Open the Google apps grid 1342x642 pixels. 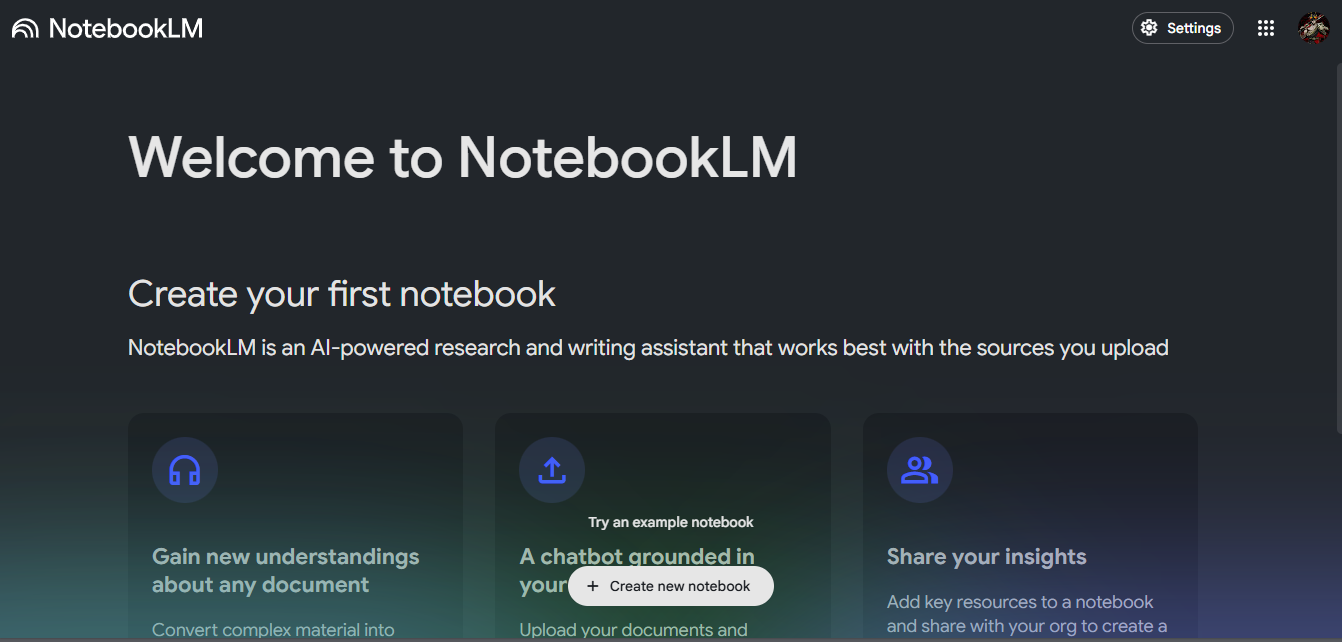click(1266, 28)
